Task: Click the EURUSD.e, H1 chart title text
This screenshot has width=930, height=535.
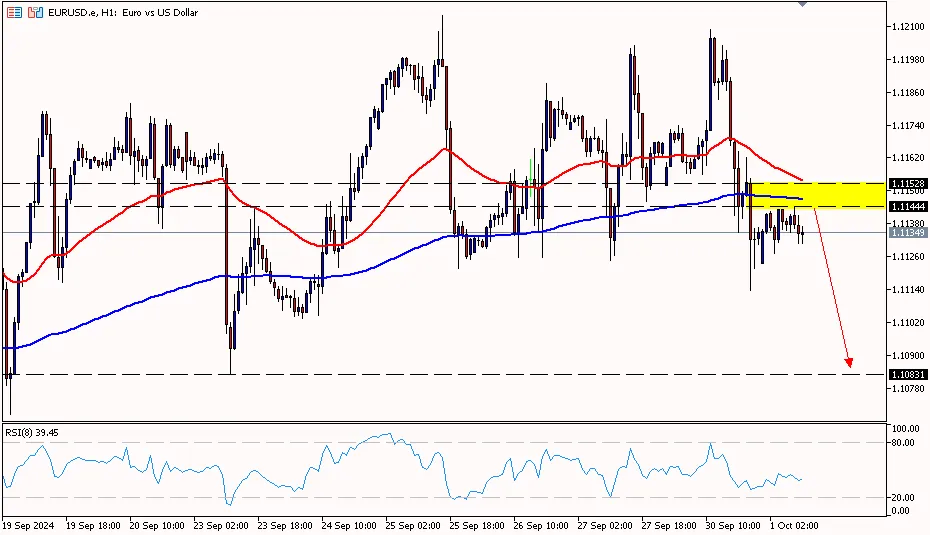Action: (123, 12)
